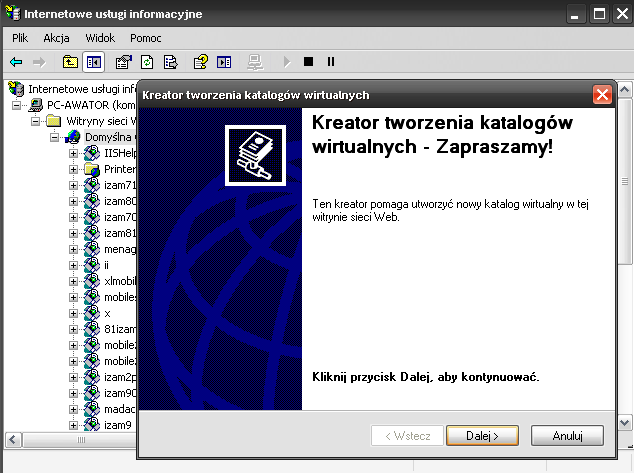Close the virtual directory wizard dialog

tap(602, 95)
